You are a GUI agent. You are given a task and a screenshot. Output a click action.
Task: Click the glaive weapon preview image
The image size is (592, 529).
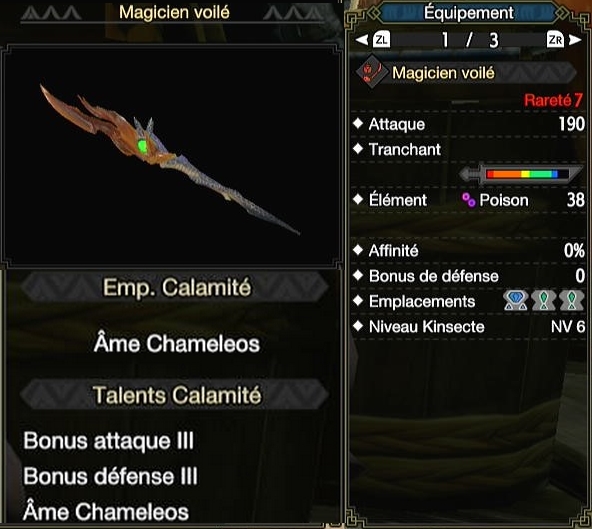(x=170, y=159)
